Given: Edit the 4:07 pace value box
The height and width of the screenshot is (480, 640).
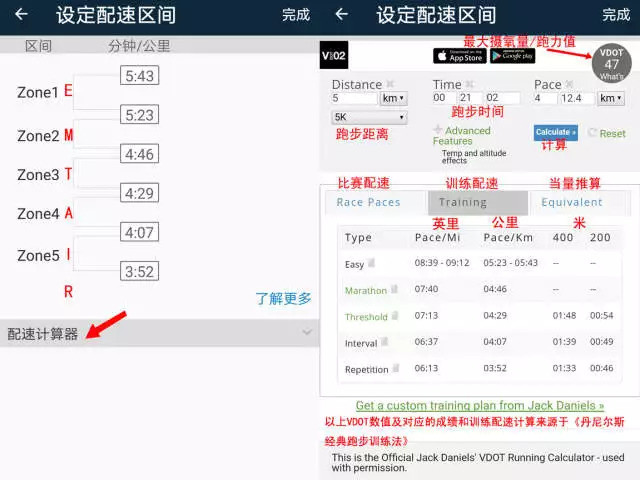Looking at the screenshot, I should pos(139,232).
